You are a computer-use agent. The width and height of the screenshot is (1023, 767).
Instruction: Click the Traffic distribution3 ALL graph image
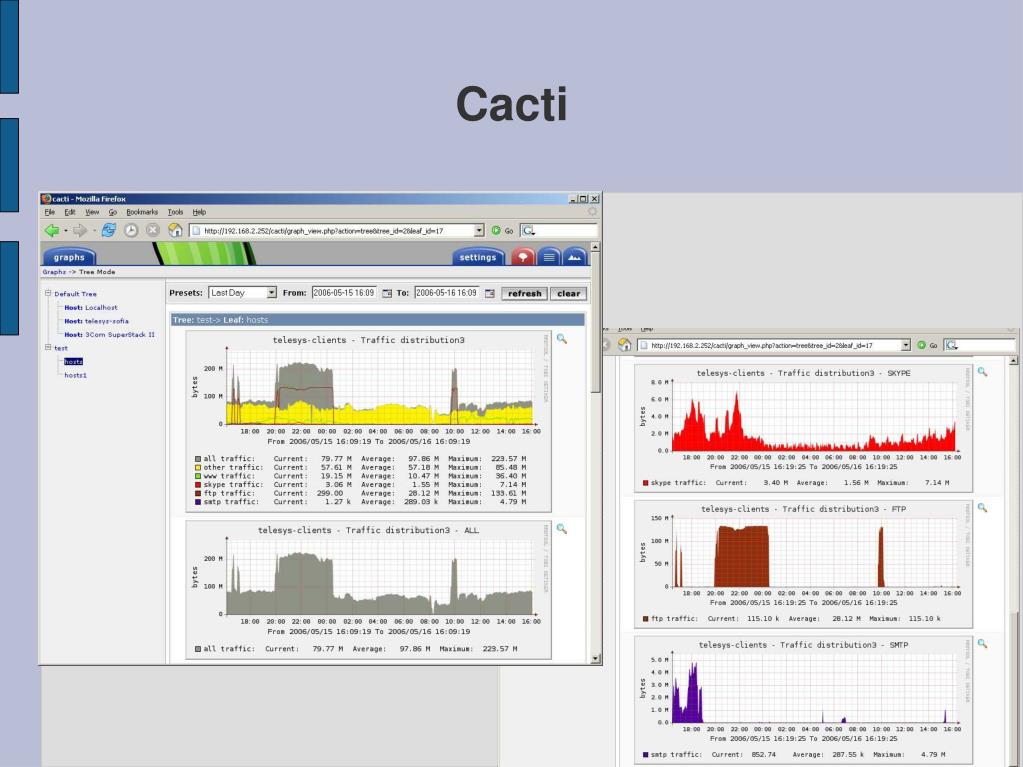[369, 590]
